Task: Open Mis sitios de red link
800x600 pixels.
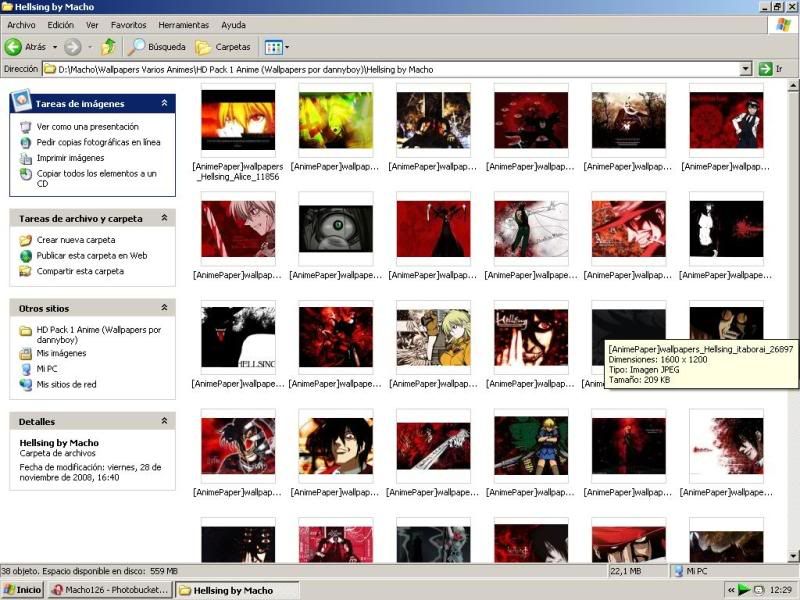Action: click(x=66, y=385)
